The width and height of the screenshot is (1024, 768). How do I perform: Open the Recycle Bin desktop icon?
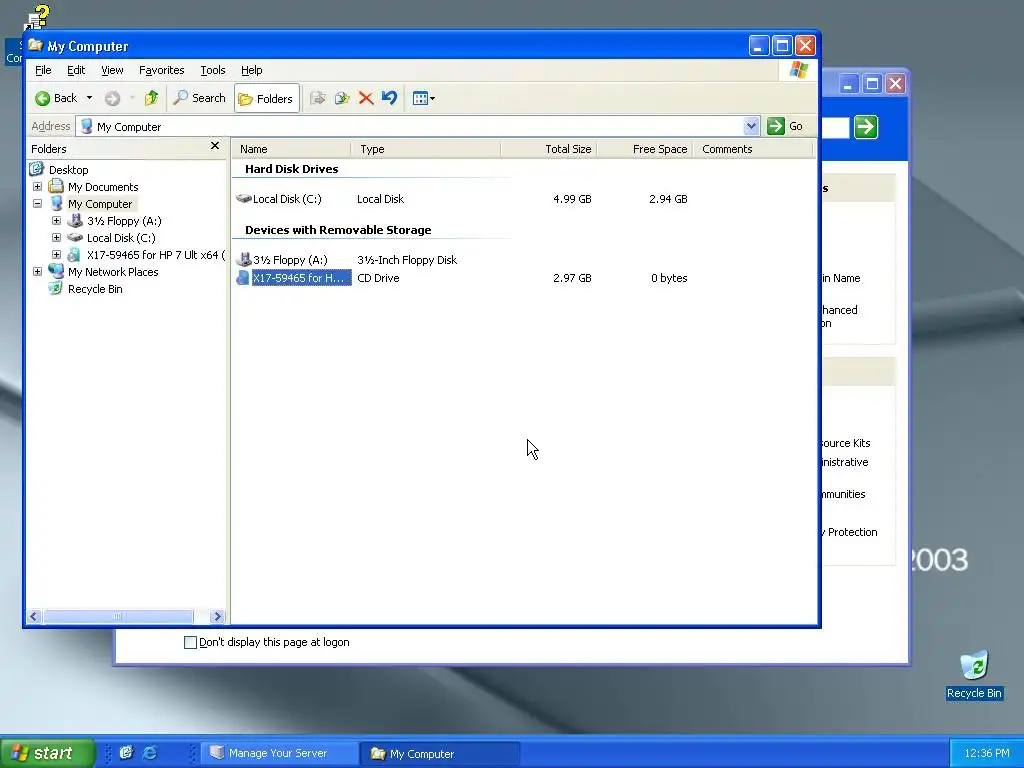(974, 674)
